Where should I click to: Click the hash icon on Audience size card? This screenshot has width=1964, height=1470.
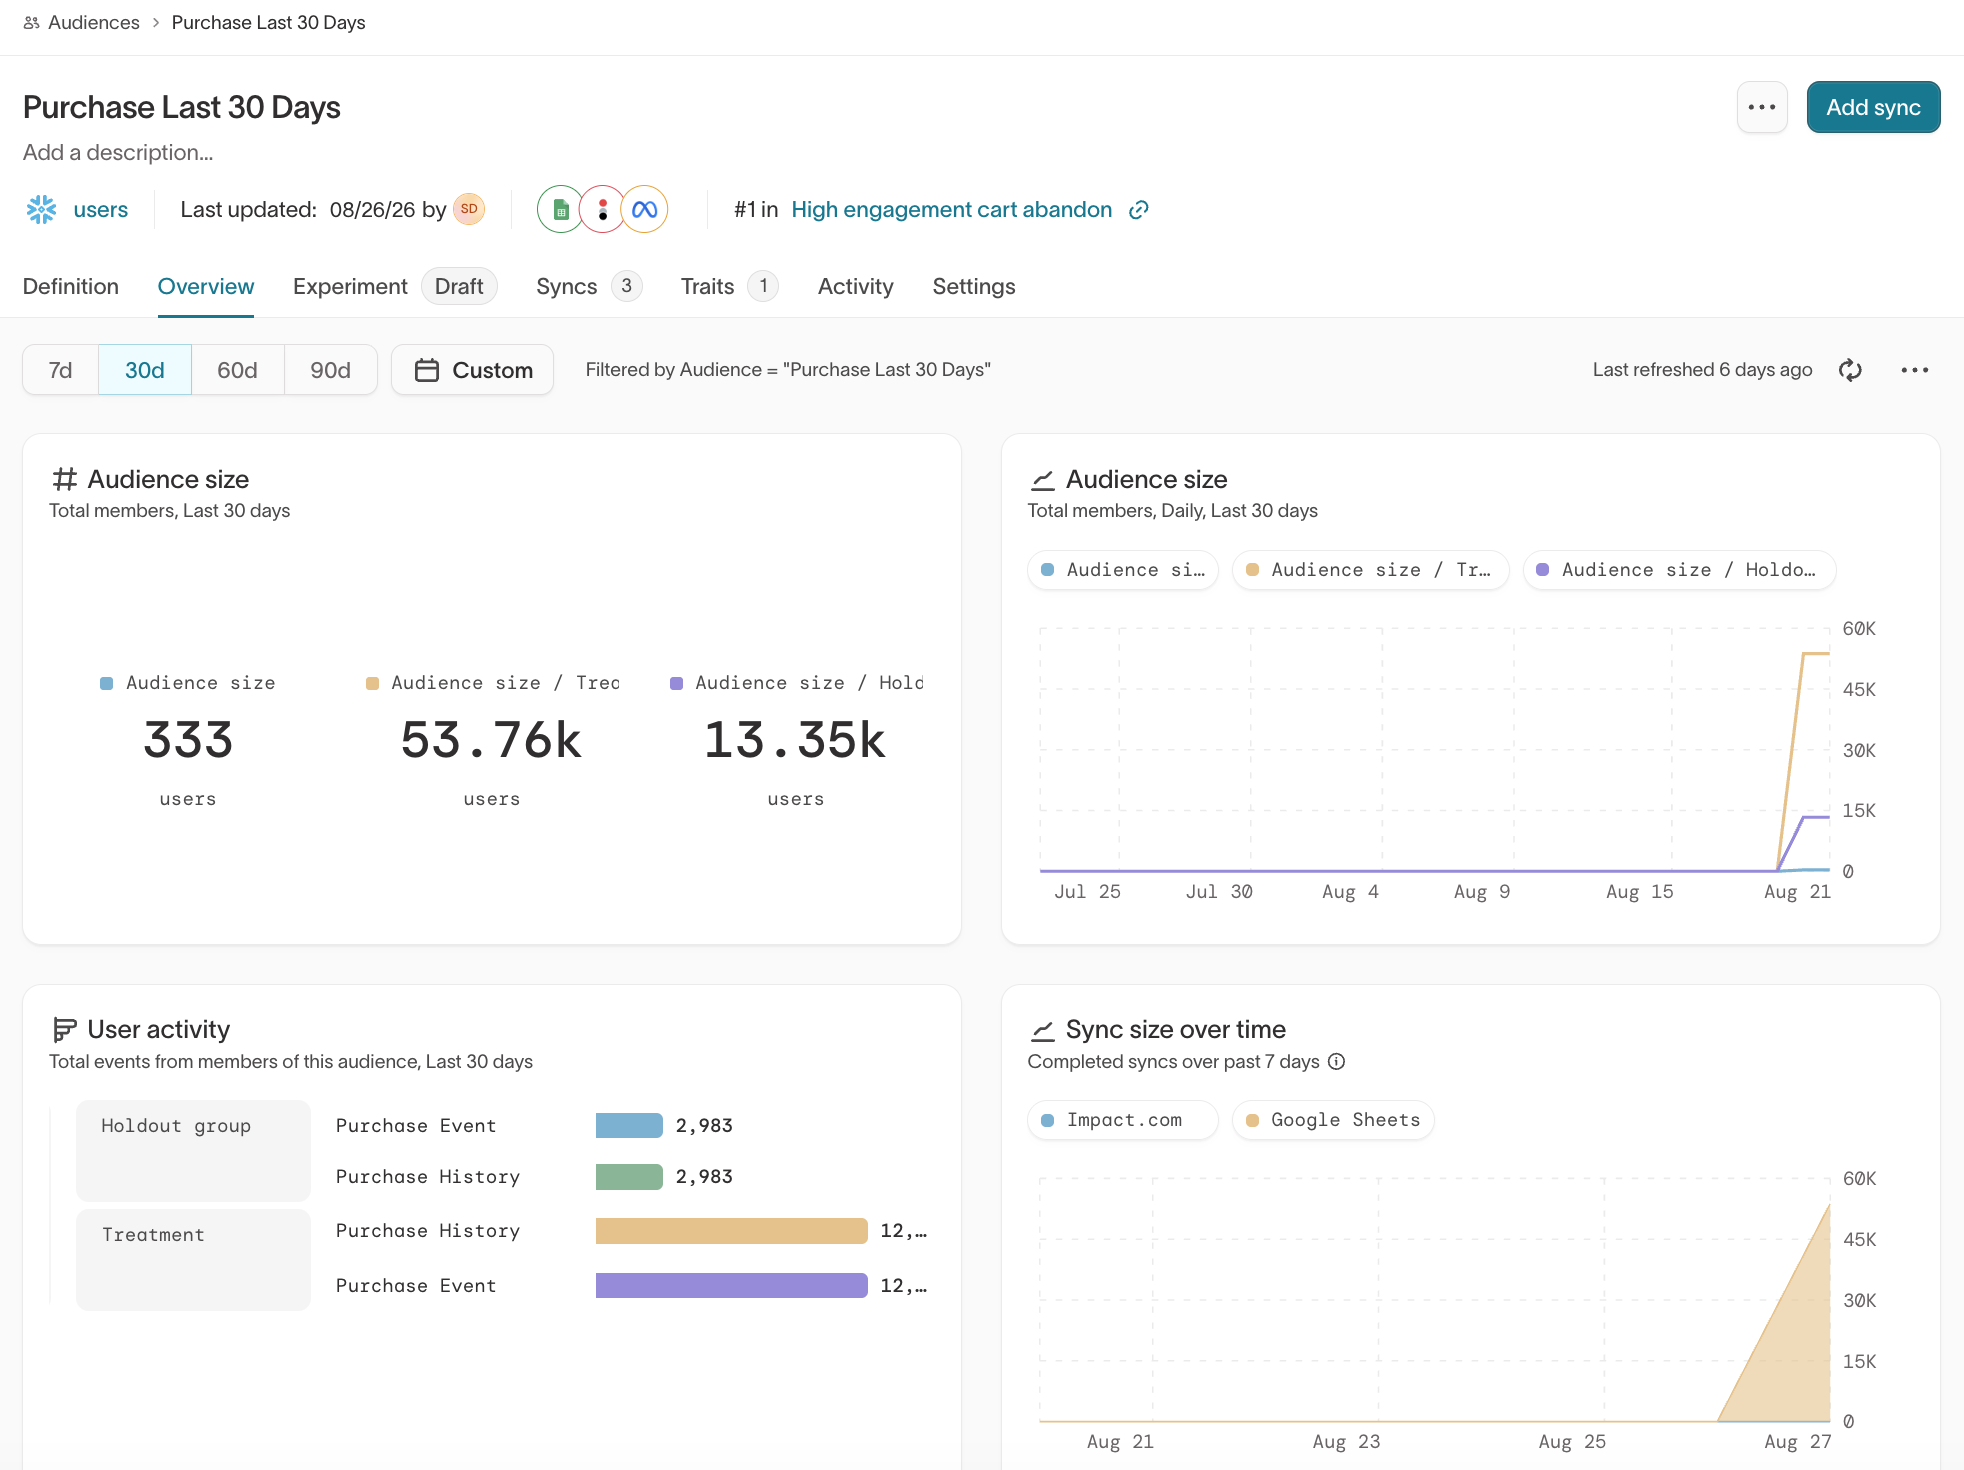click(65, 479)
